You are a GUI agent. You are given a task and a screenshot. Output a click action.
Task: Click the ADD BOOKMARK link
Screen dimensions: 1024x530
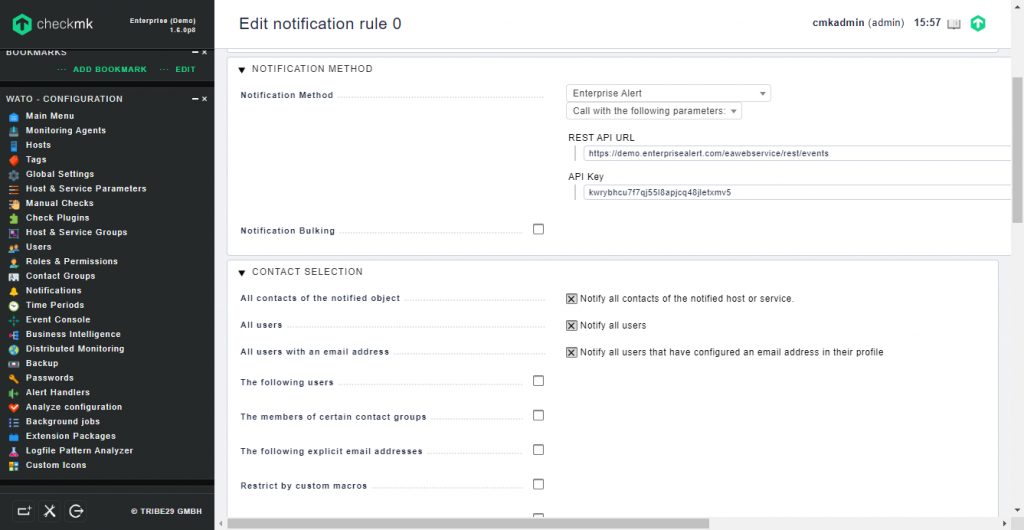pyautogui.click(x=110, y=69)
